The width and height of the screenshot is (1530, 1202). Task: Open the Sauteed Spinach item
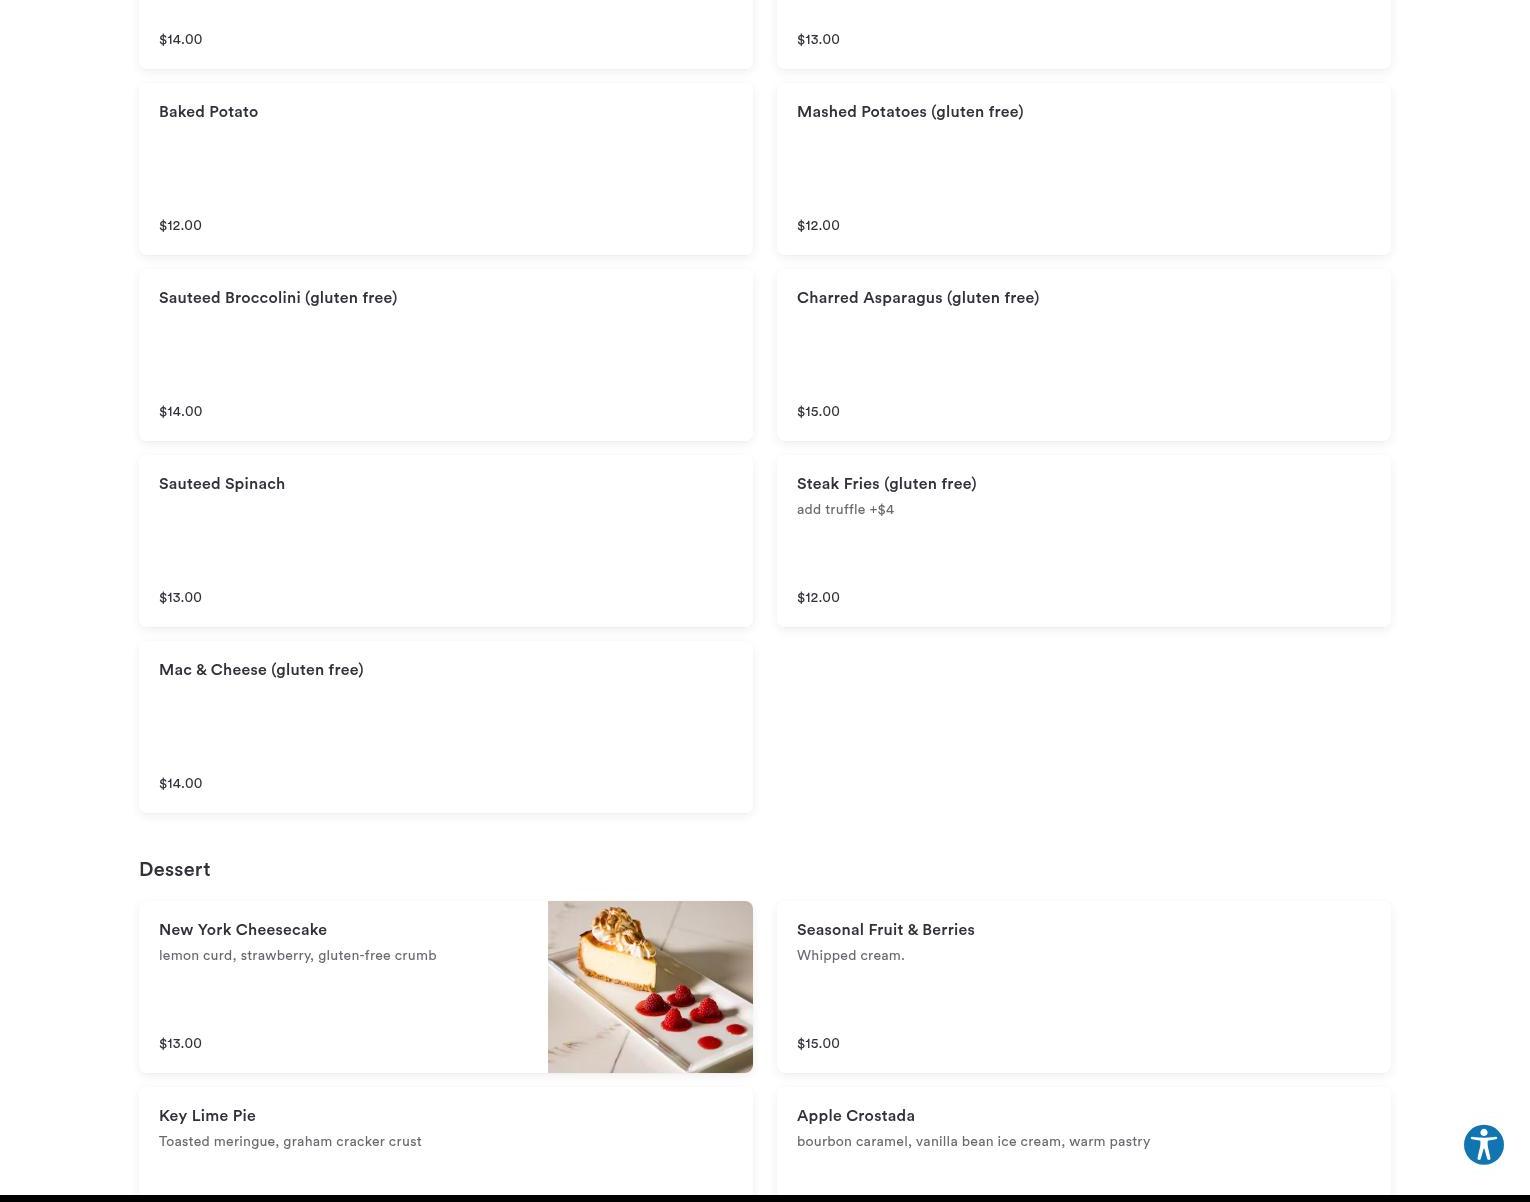click(446, 541)
